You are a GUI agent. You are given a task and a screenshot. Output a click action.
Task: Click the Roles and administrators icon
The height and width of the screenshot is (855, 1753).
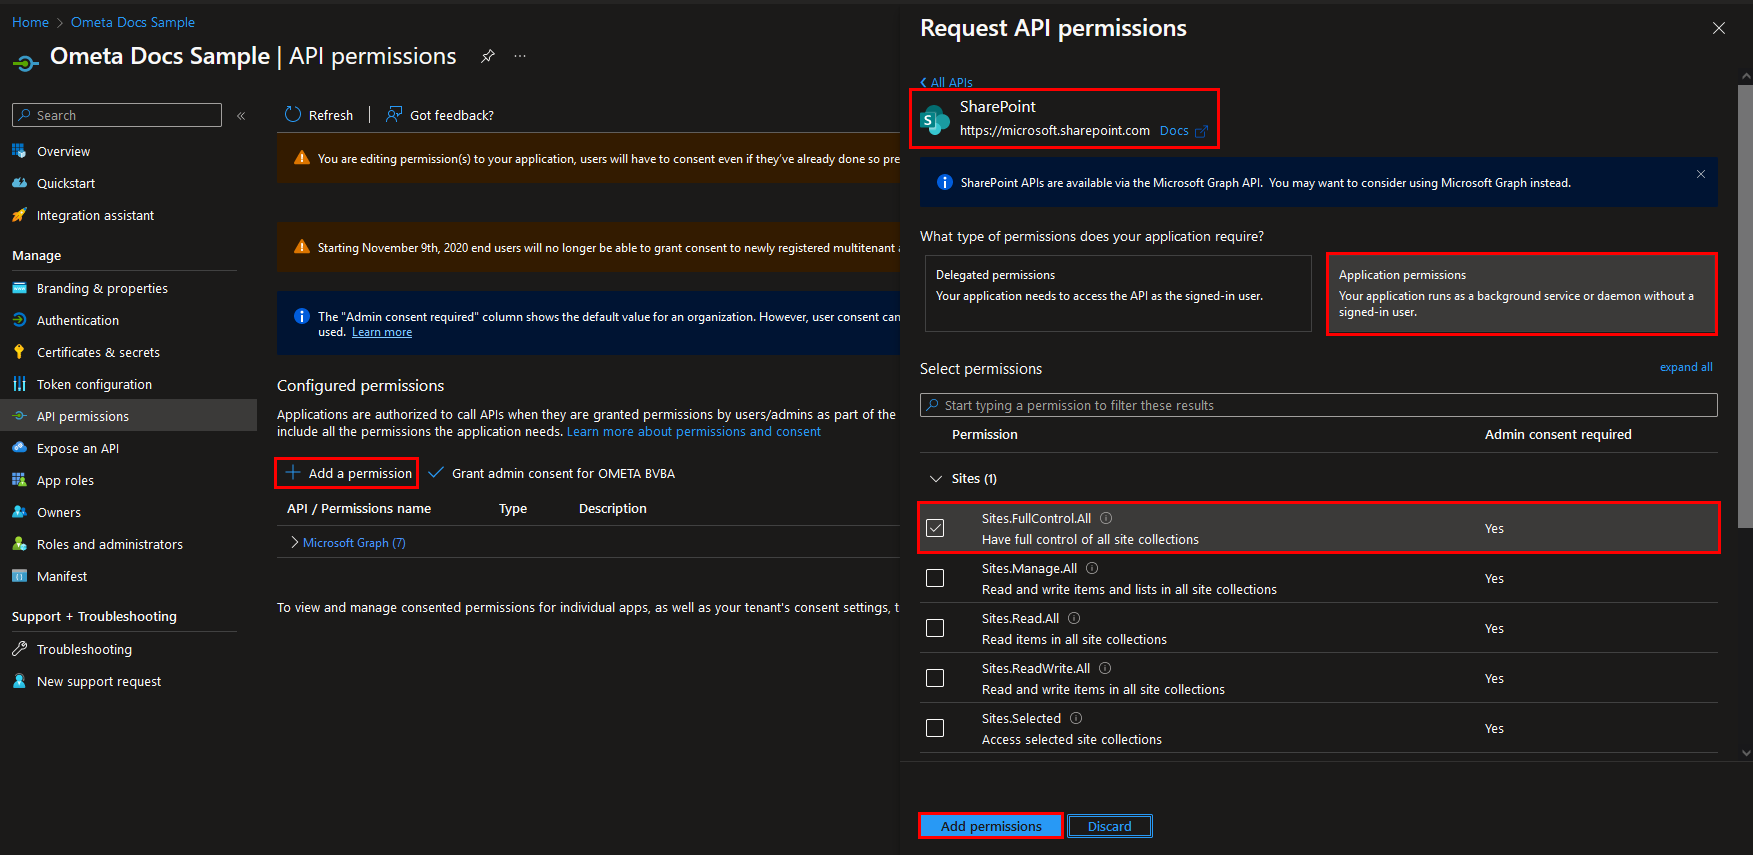point(19,544)
